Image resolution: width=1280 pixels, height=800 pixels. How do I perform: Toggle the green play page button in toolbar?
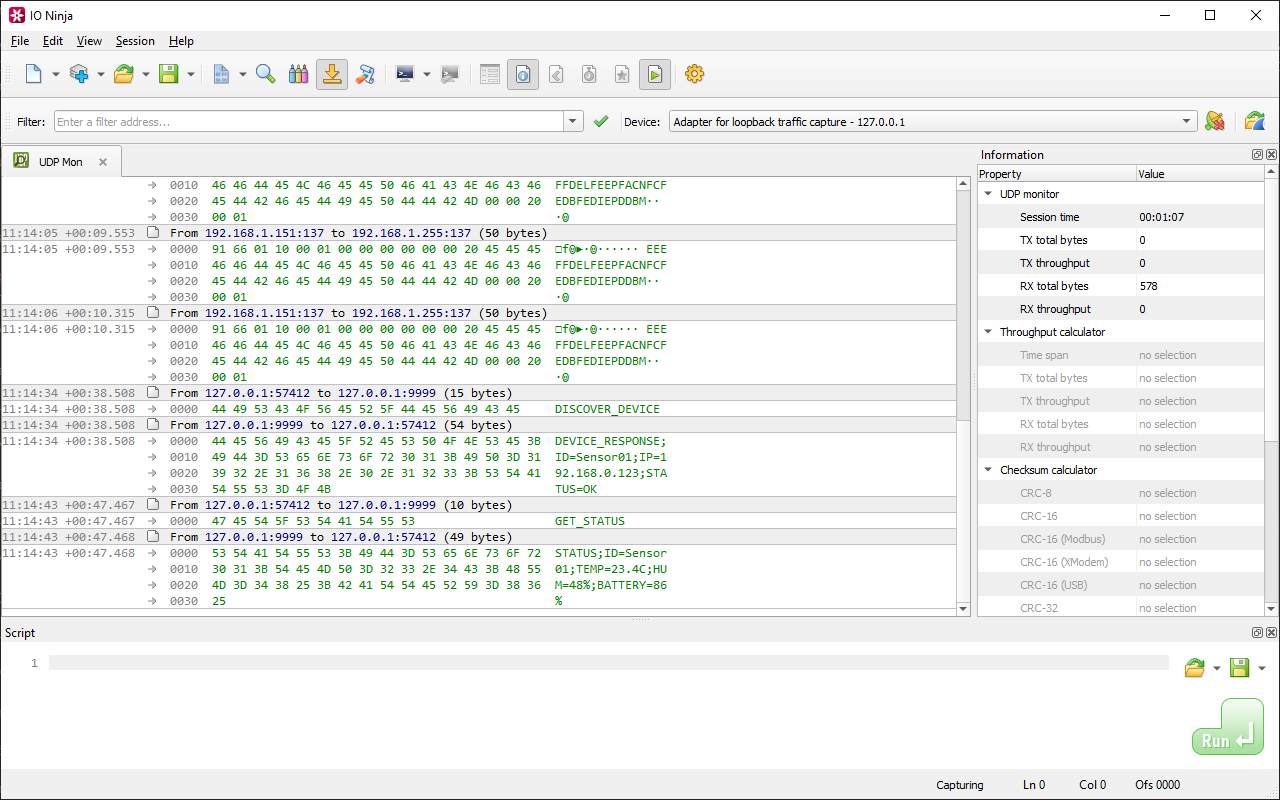point(655,74)
